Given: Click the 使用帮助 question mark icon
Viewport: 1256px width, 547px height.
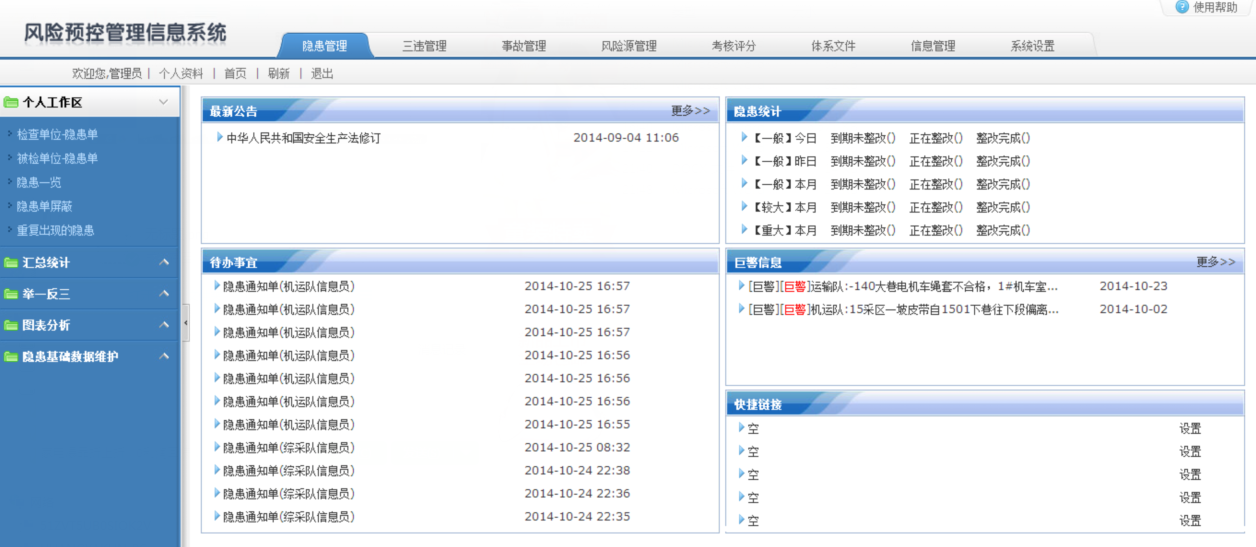Looking at the screenshot, I should (x=1183, y=7).
